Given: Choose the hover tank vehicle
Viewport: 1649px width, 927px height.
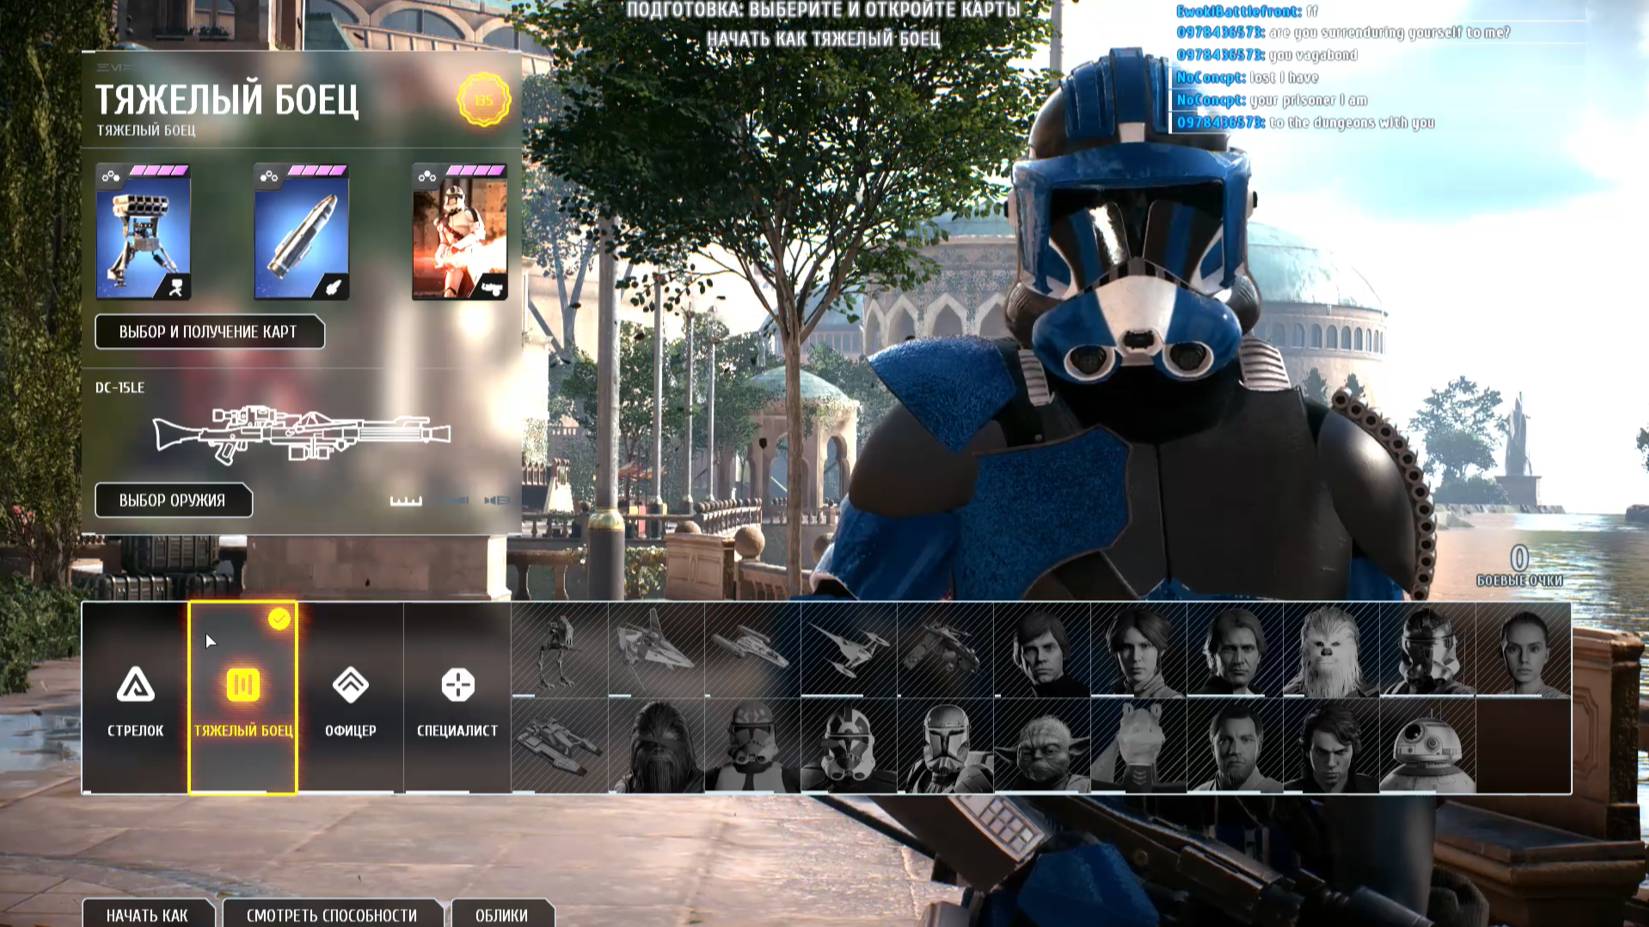Looking at the screenshot, I should click(x=560, y=746).
